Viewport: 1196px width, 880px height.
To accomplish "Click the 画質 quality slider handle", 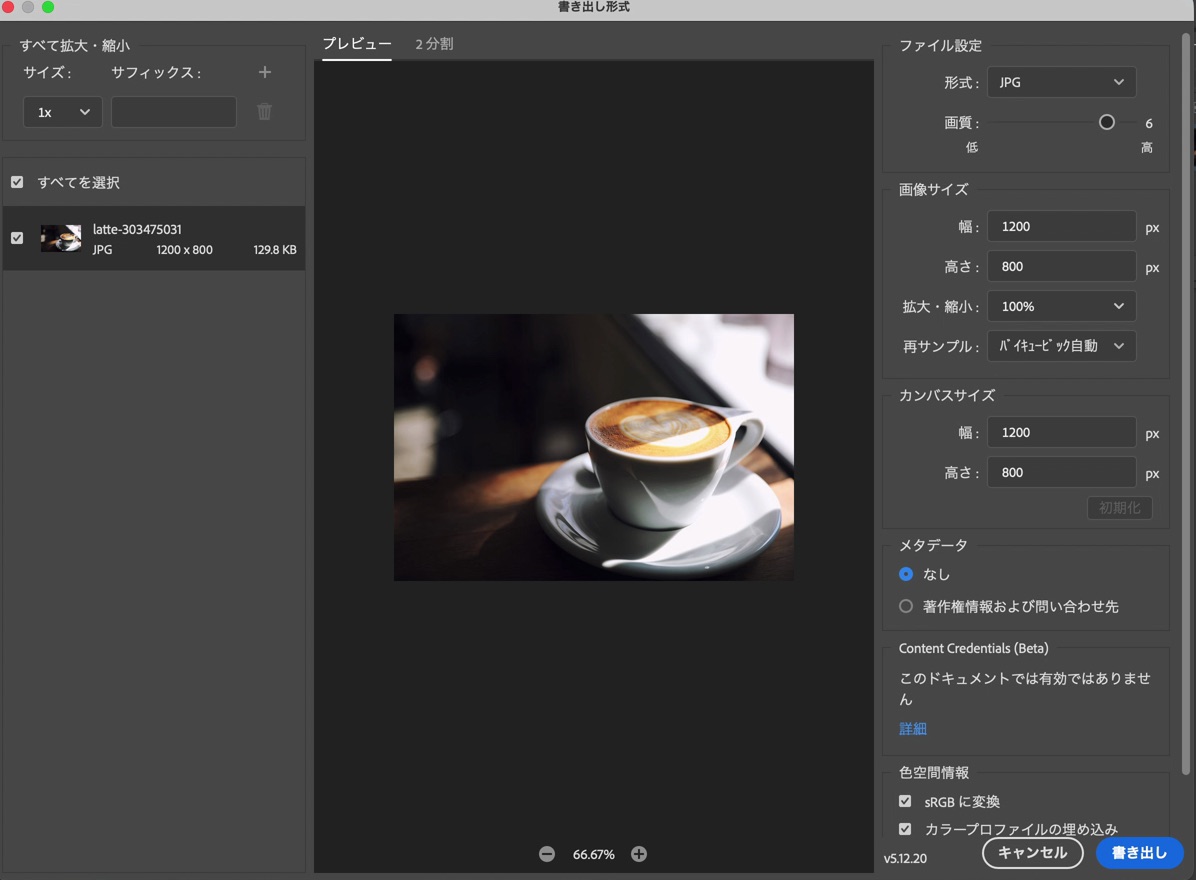I will (1107, 123).
